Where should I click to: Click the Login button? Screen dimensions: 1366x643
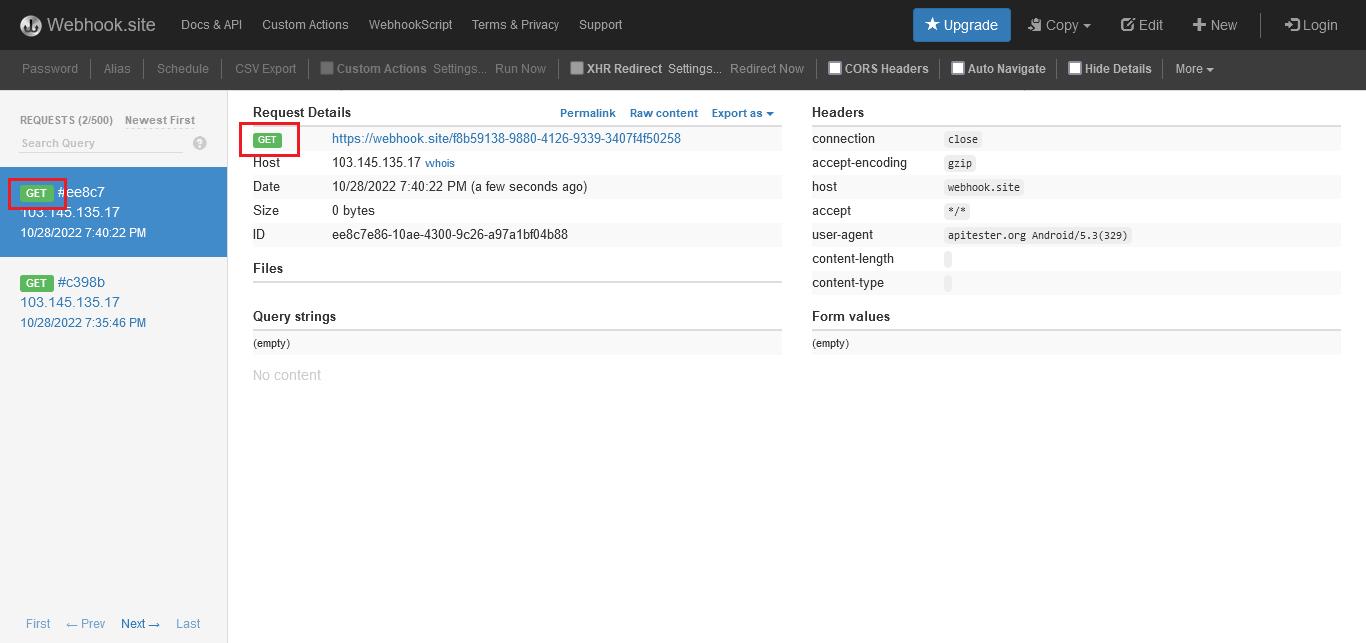[1311, 25]
